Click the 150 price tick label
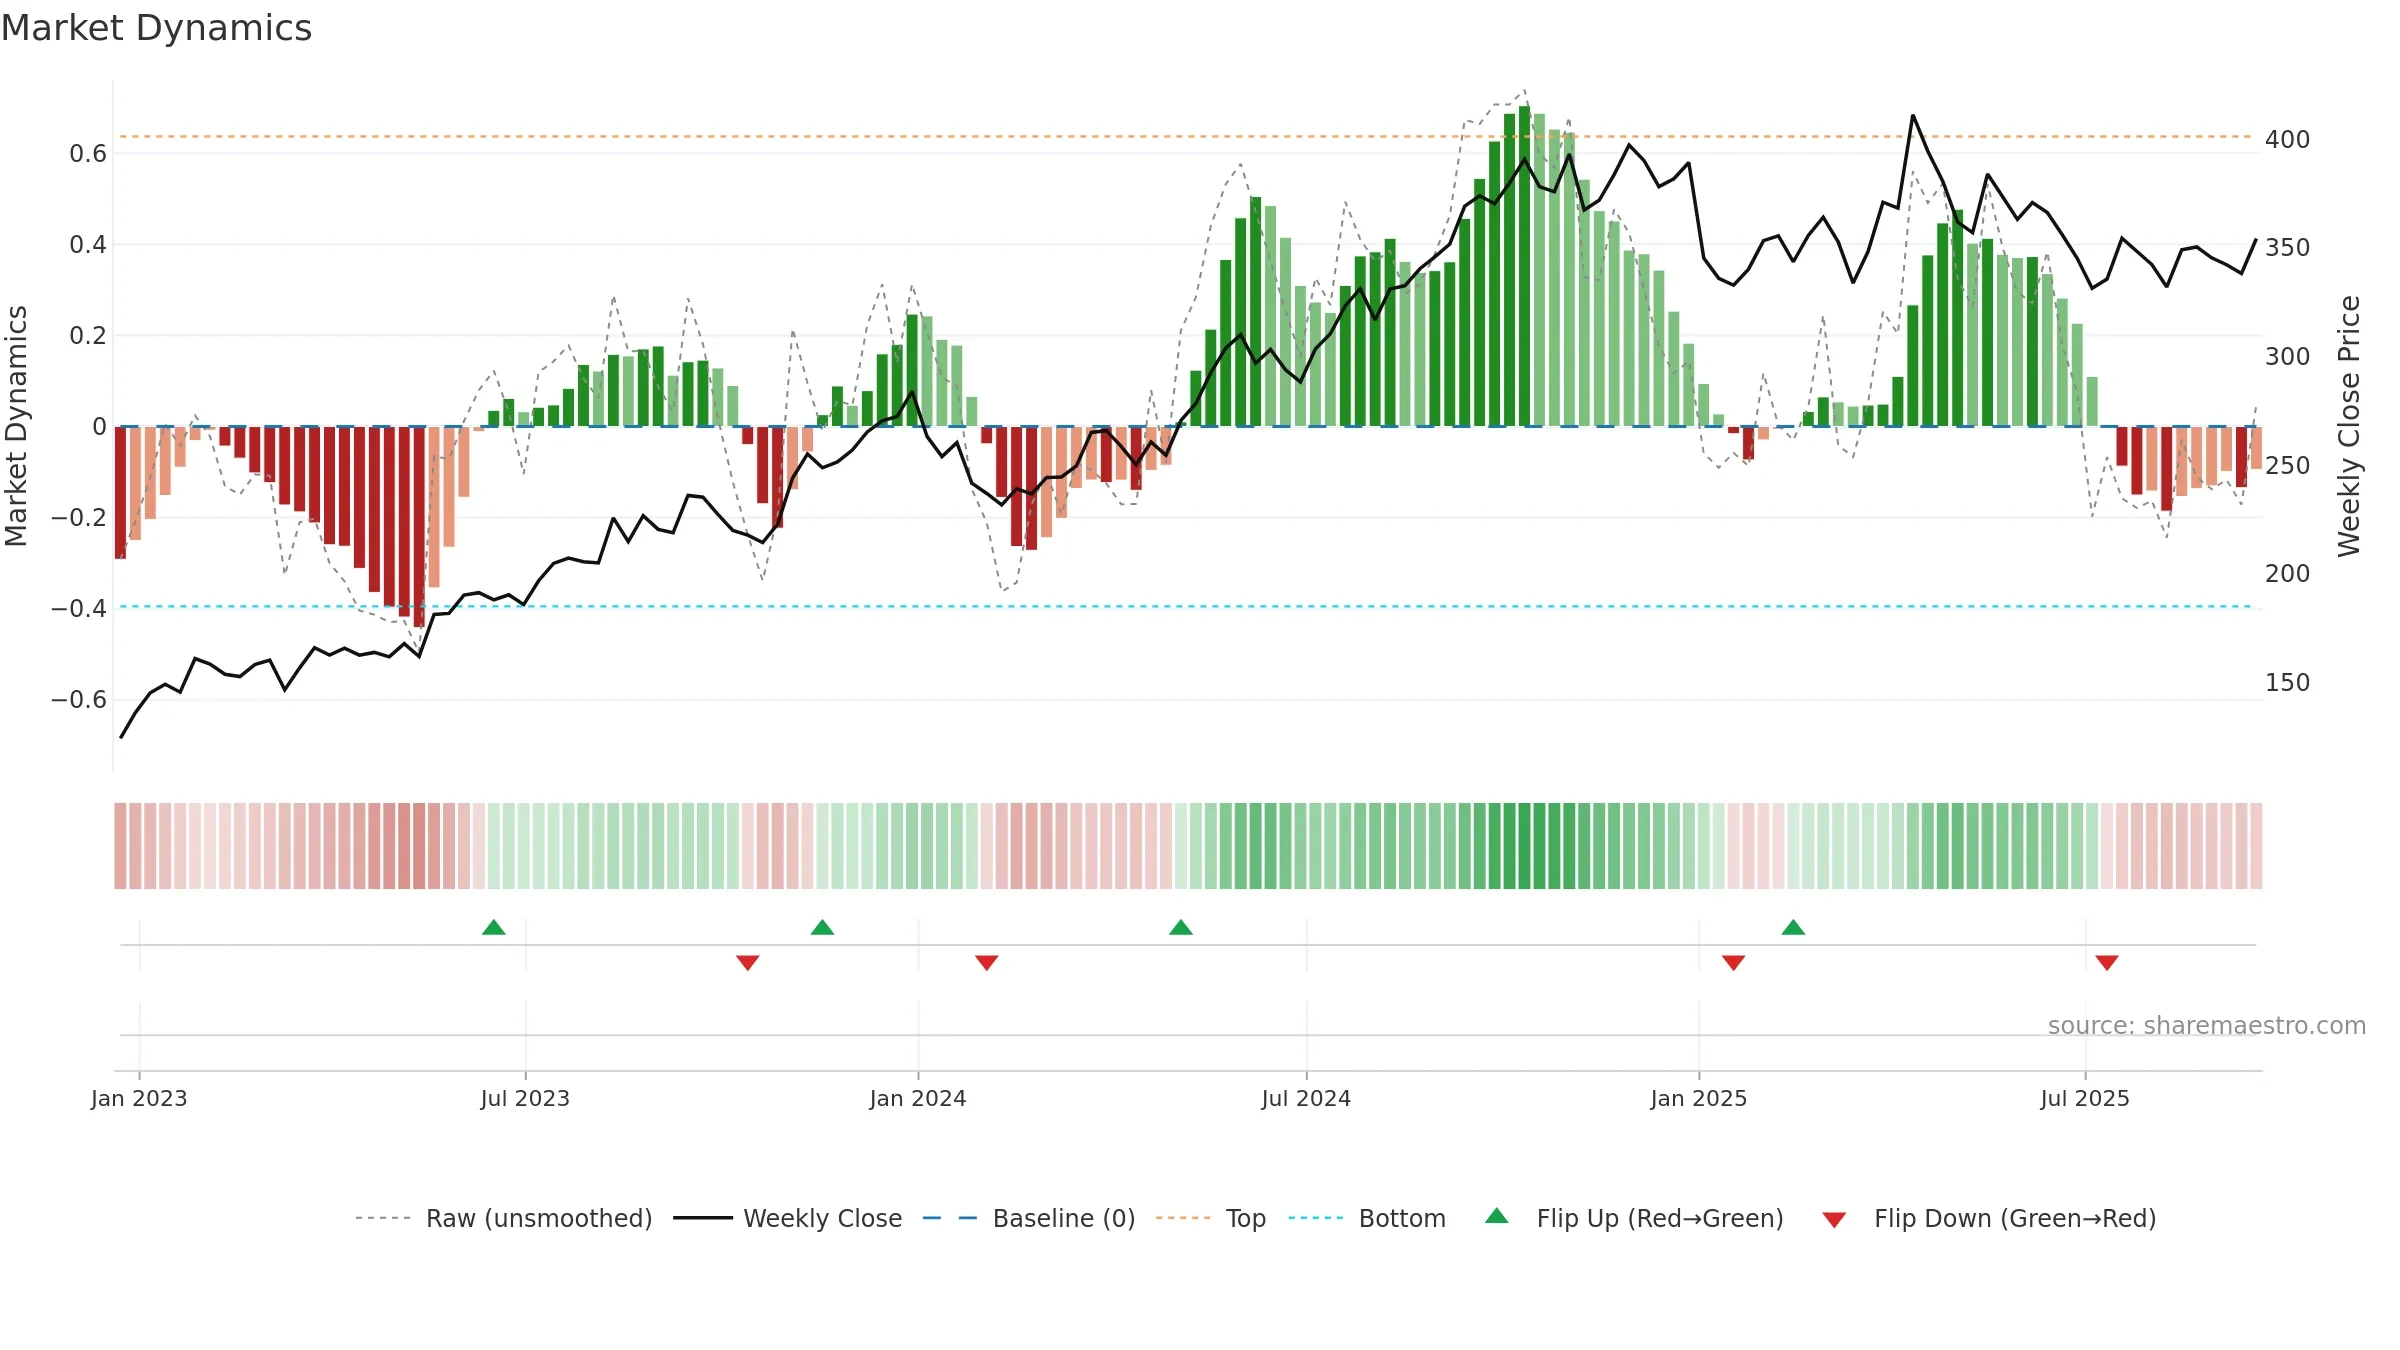2400x1350 pixels. coord(2287,683)
